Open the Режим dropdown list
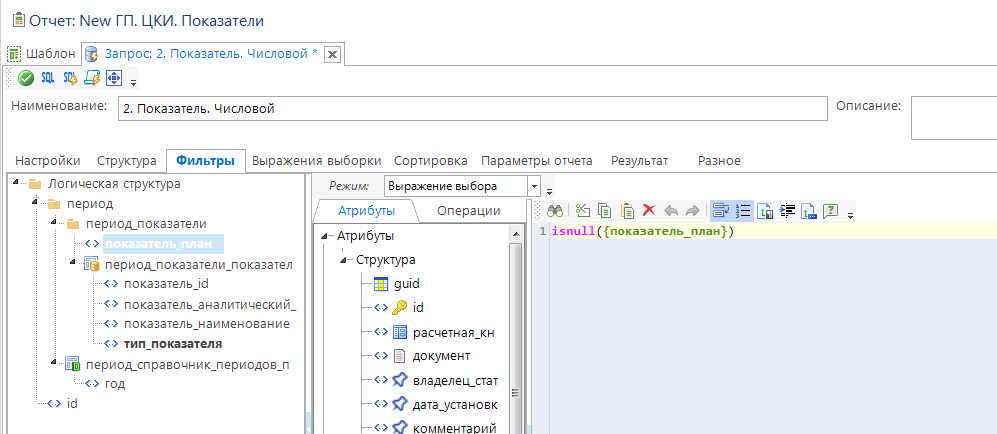The height and width of the screenshot is (434, 997). click(x=535, y=186)
